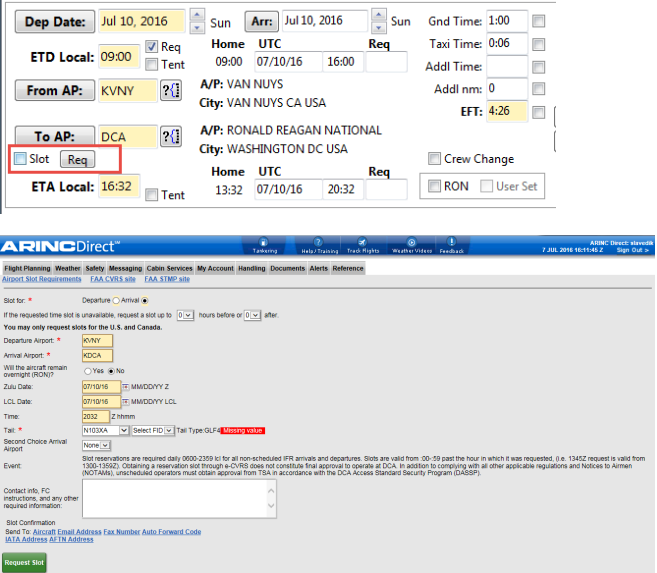The height and width of the screenshot is (573, 657).
Task: Open FAA STMP site link
Action: (167, 279)
